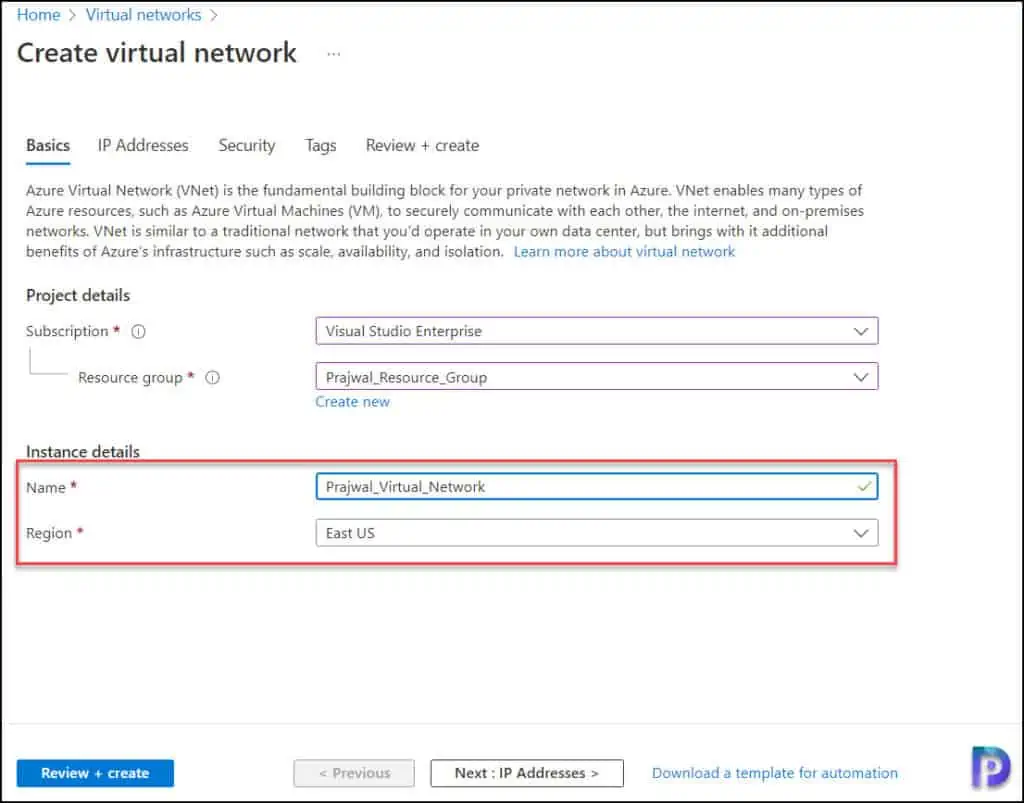Click the Subscription info icon
The width and height of the screenshot is (1024, 803).
click(138, 332)
